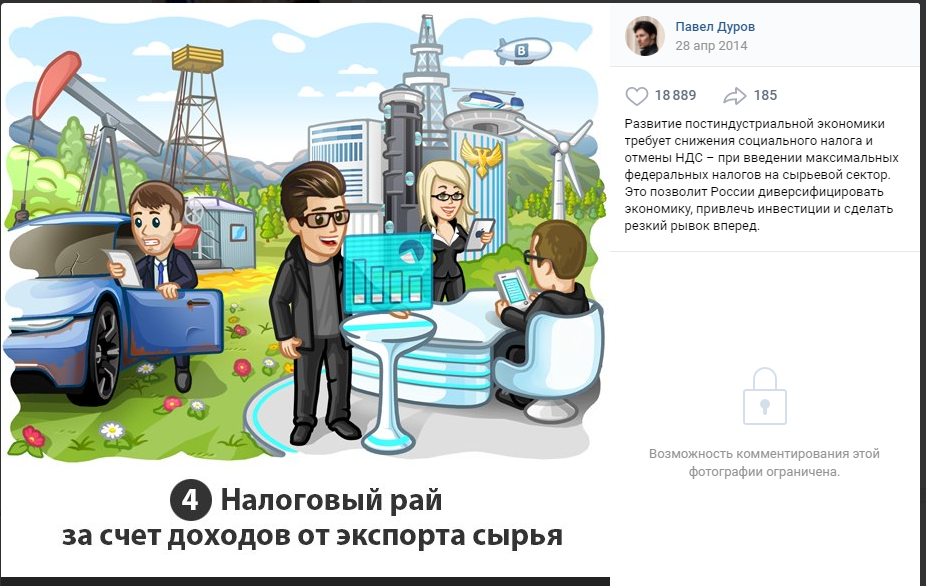
Task: Click the golden eagle emblem on building
Action: 482,156
